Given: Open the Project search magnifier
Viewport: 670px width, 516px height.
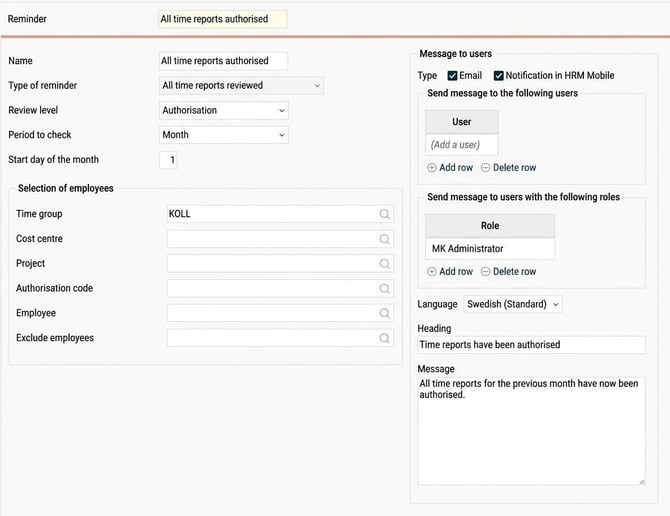Looking at the screenshot, I should click(x=384, y=264).
